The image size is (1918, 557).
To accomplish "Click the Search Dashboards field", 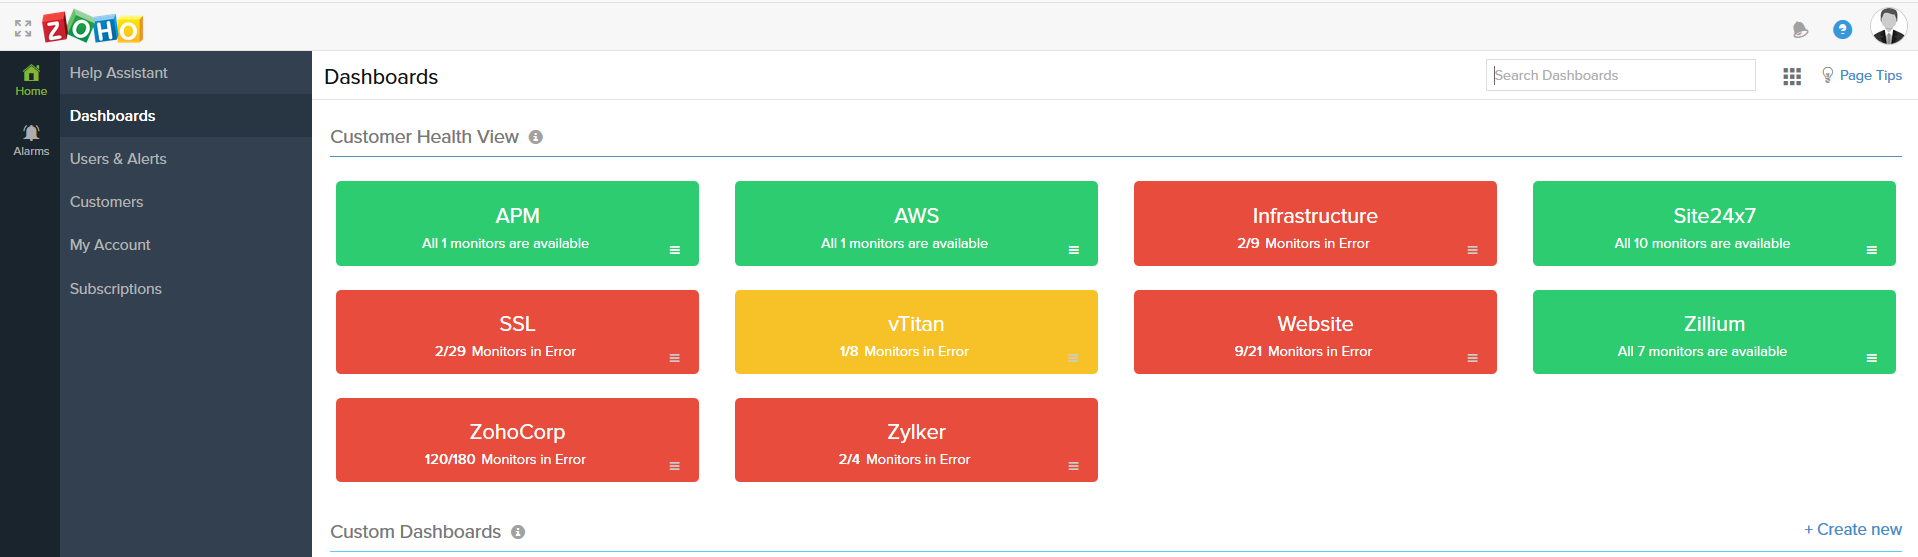I will coord(1620,75).
